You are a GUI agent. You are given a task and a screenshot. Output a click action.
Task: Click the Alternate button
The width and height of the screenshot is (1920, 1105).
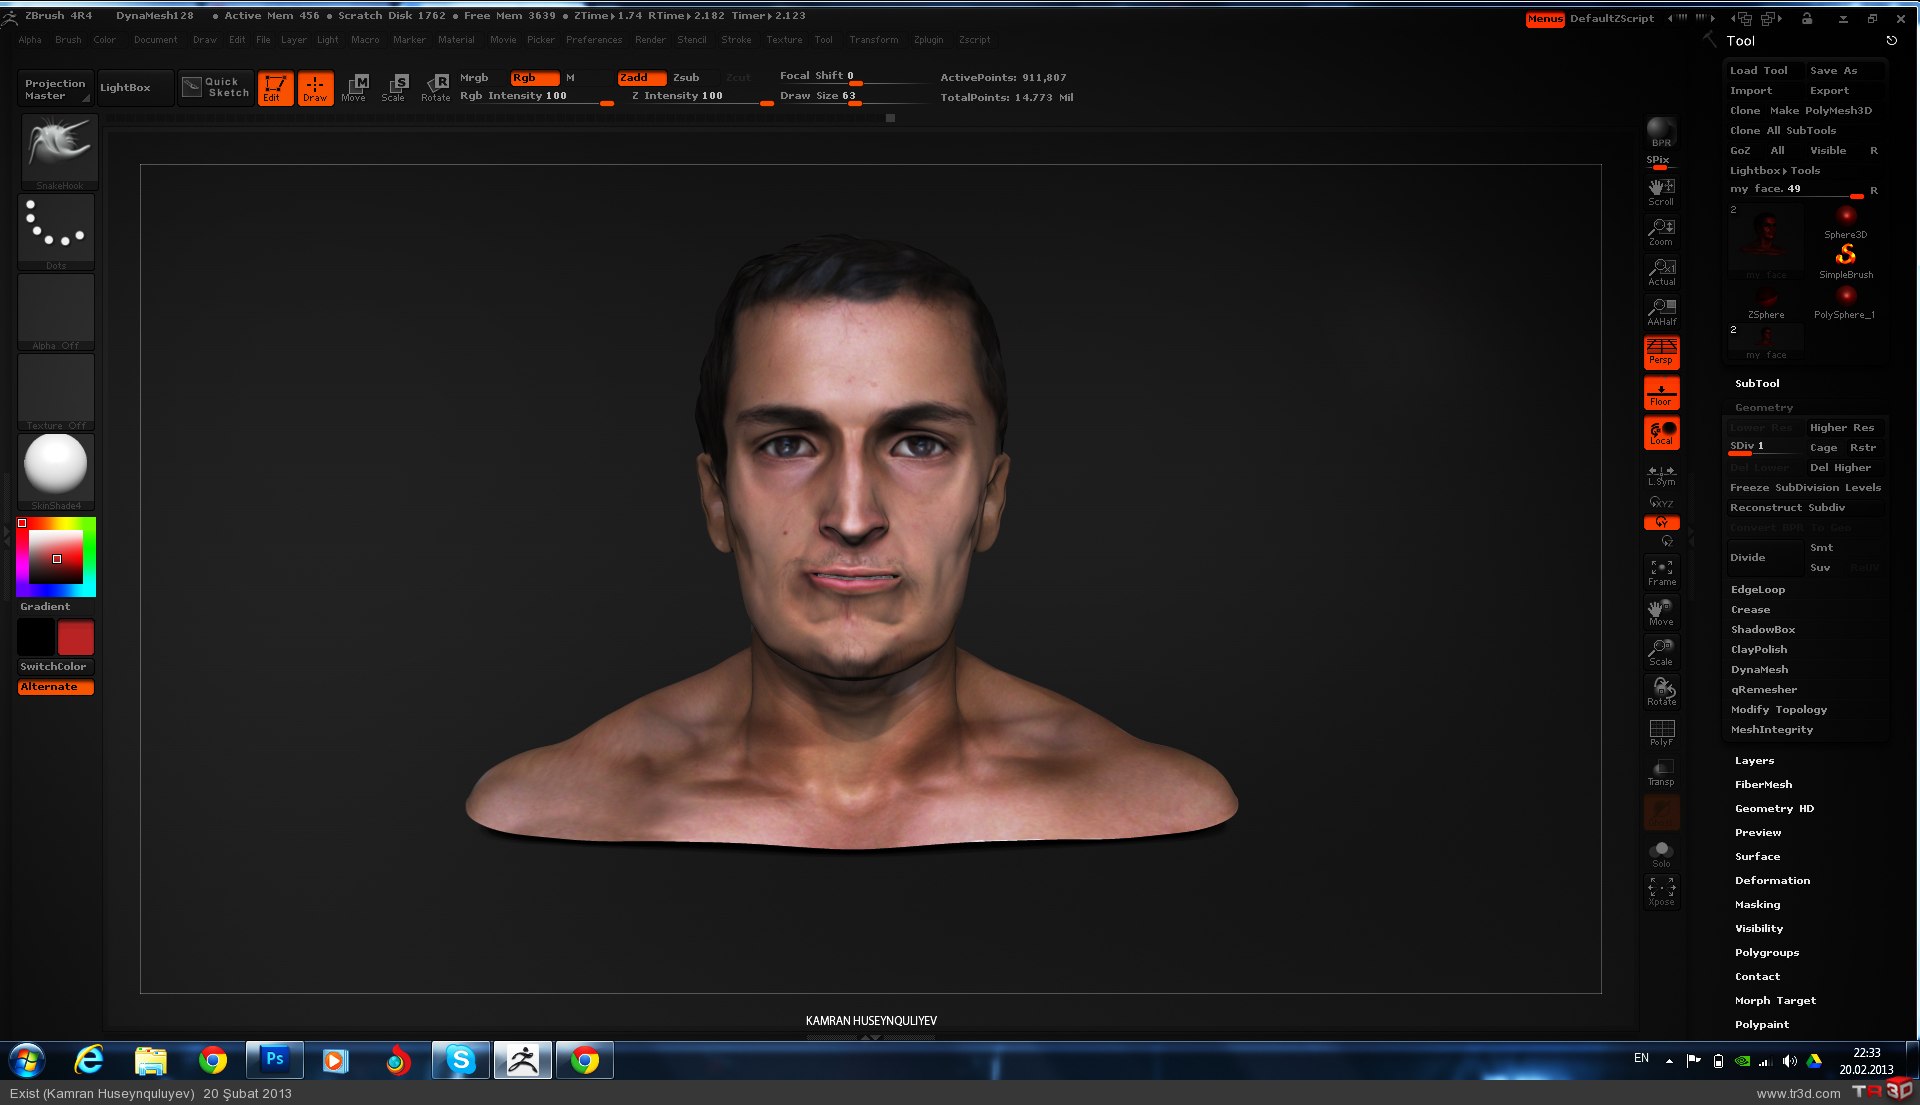[x=56, y=687]
